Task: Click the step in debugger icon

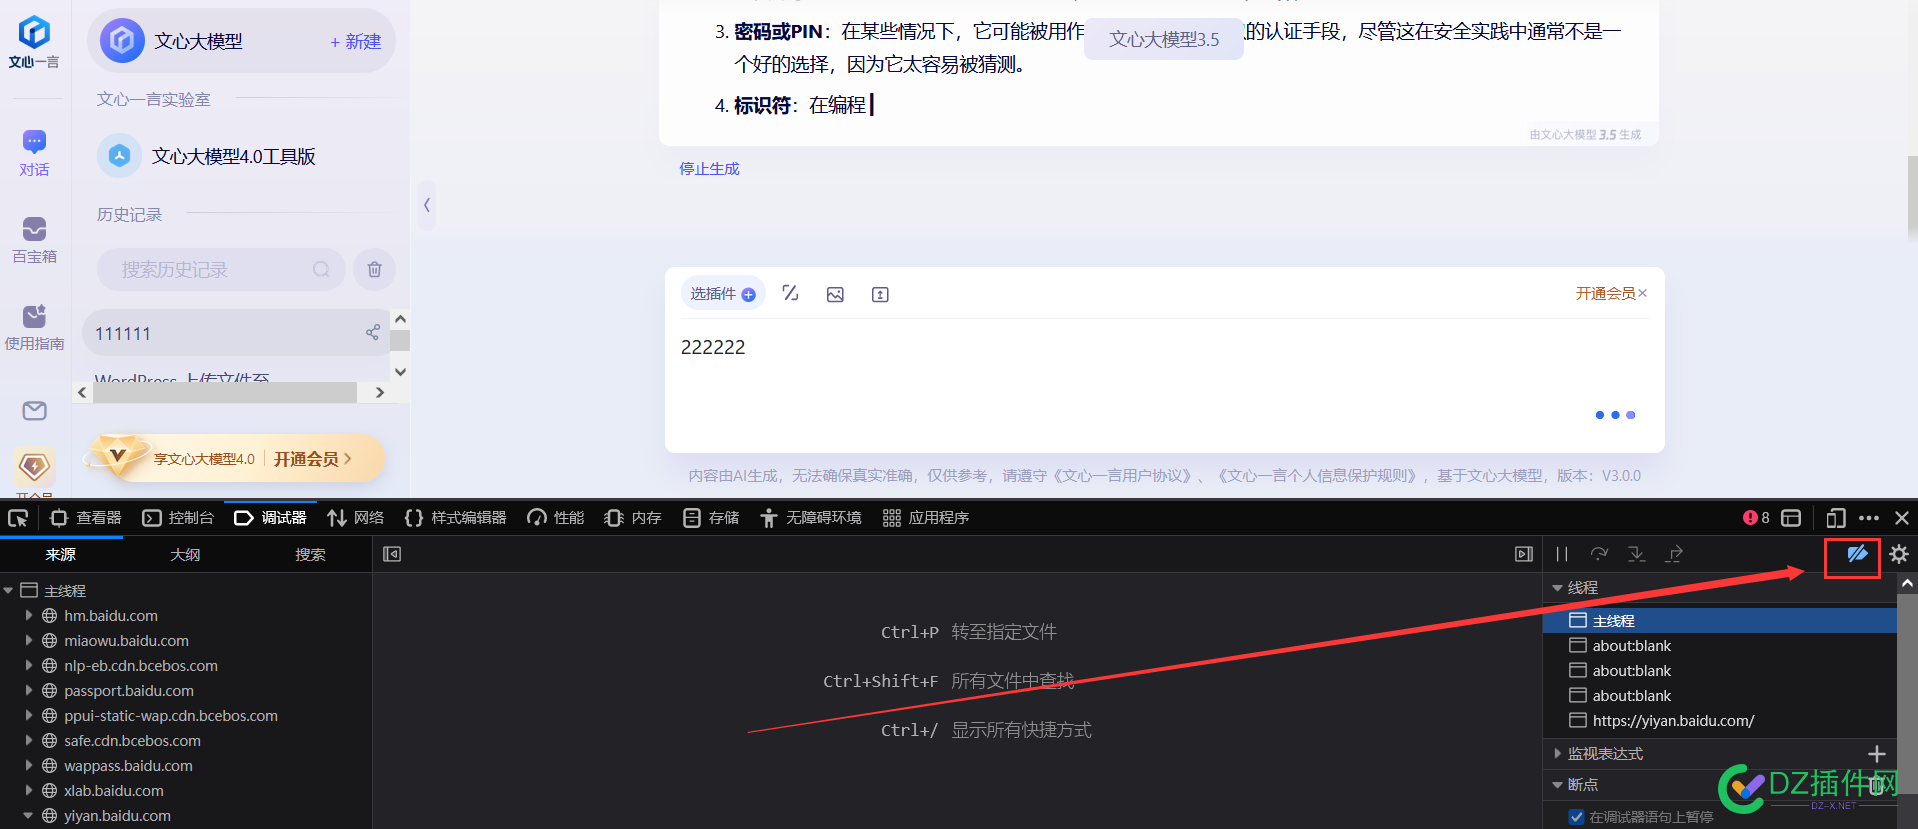Action: (x=1636, y=554)
